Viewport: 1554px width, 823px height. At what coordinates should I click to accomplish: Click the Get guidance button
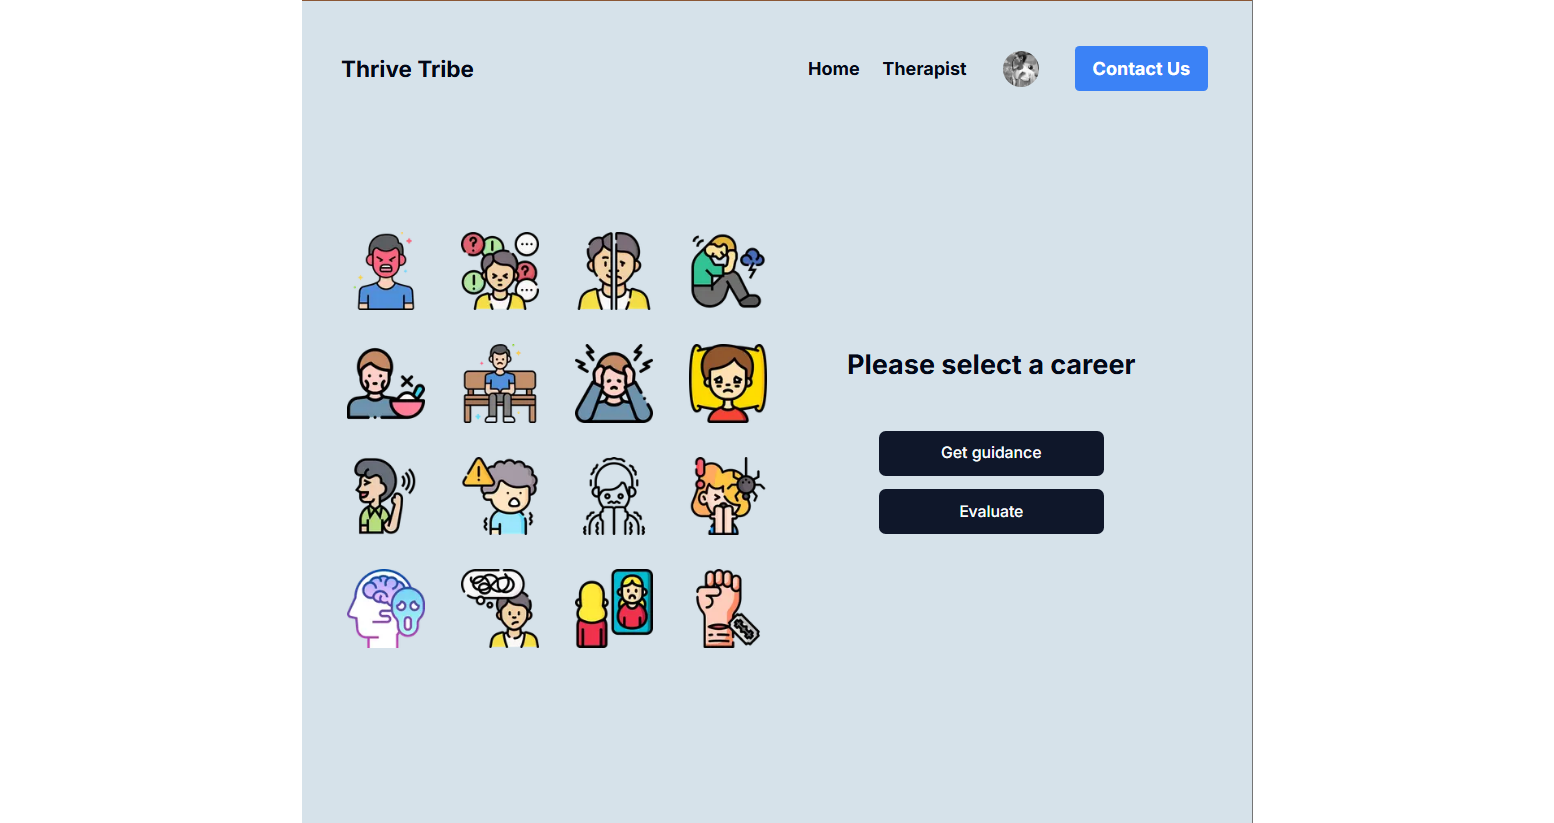(x=991, y=453)
